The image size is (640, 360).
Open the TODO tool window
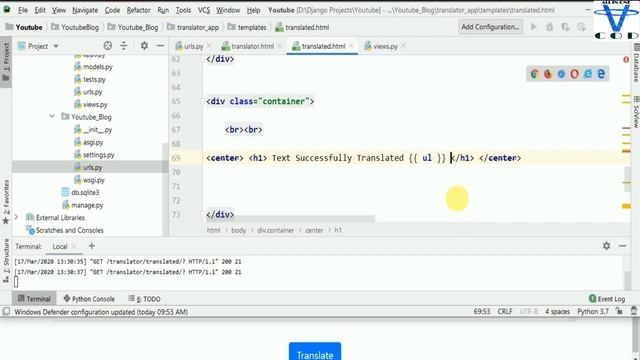coord(144,299)
